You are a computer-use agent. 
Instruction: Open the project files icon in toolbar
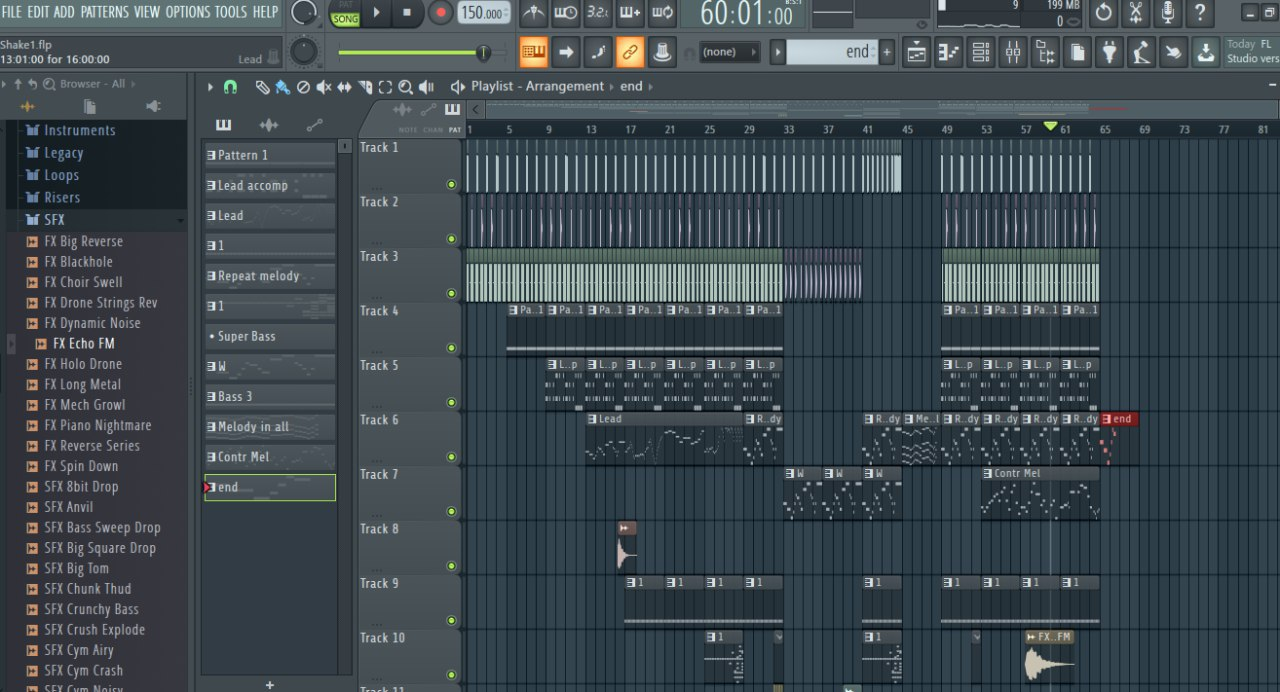(1077, 52)
